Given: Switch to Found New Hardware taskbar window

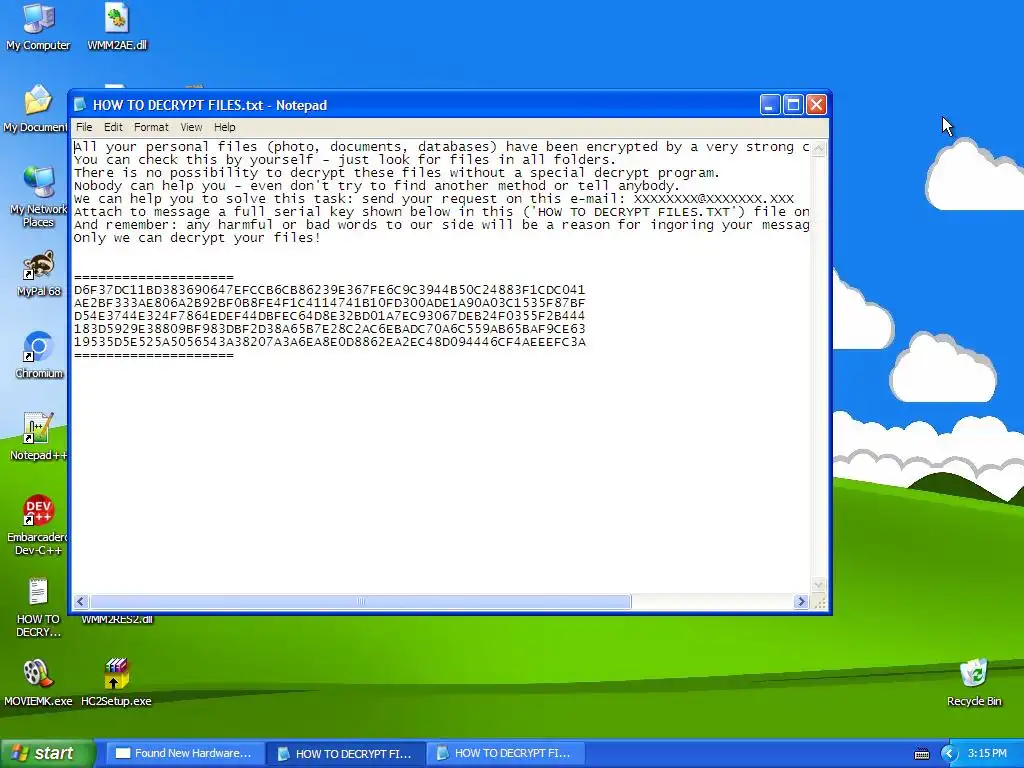Looking at the screenshot, I should (x=185, y=754).
